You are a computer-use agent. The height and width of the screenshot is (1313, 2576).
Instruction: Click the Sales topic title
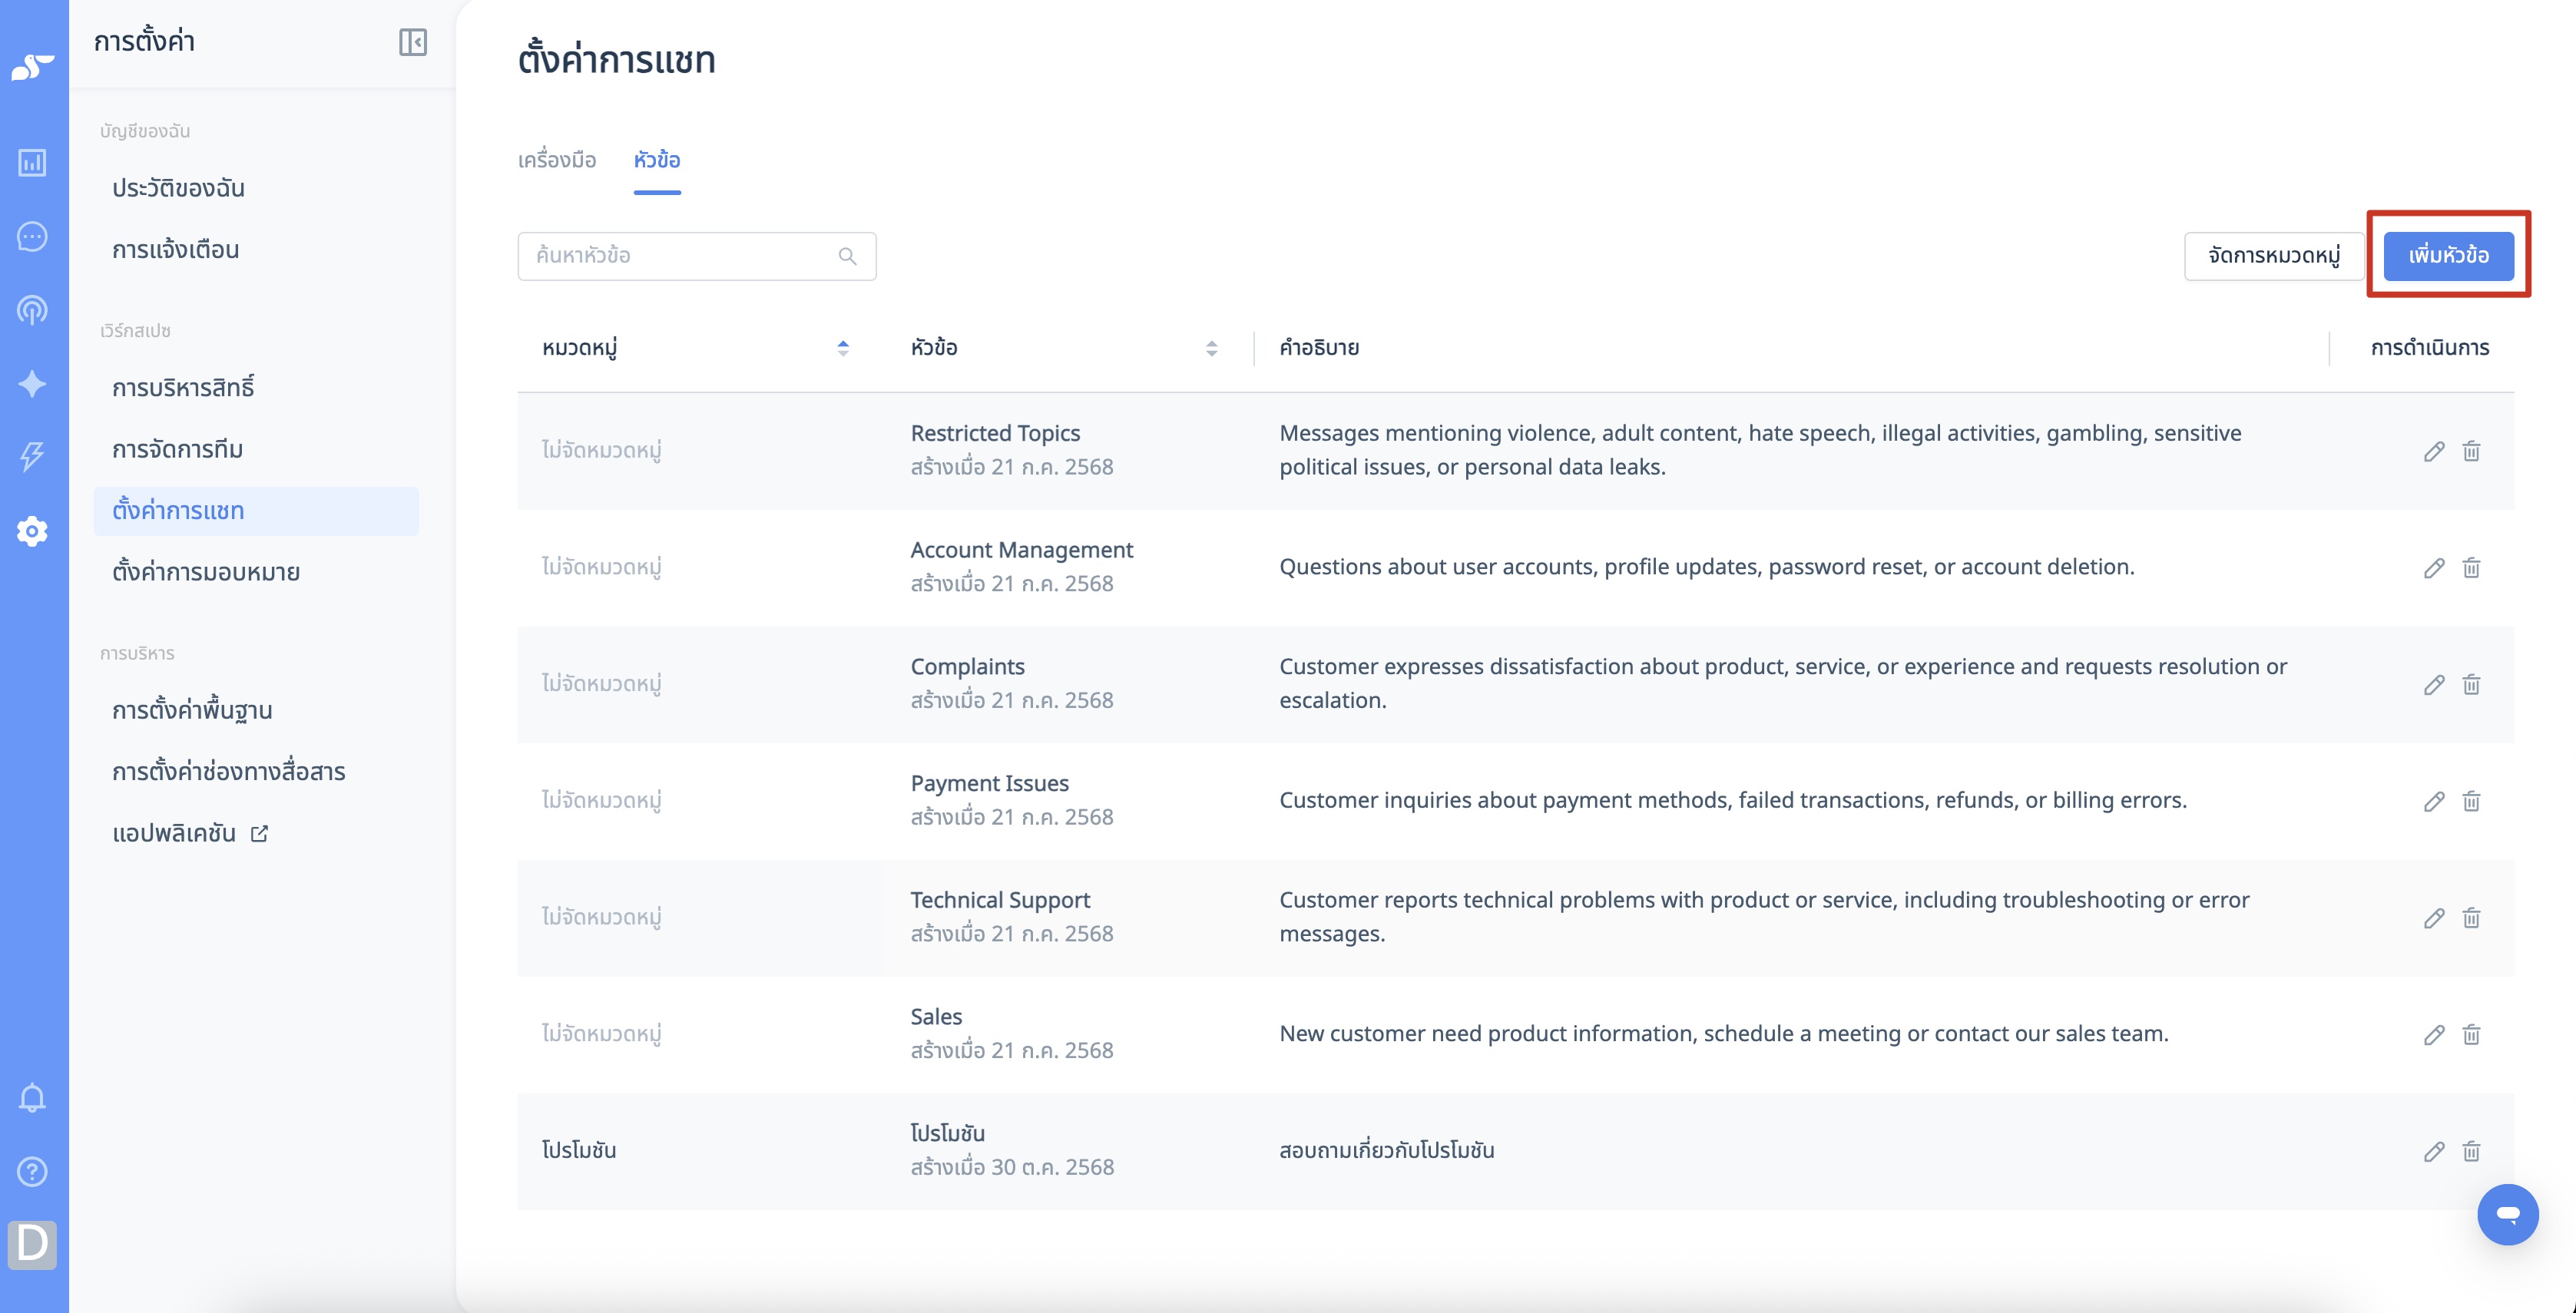[936, 1017]
